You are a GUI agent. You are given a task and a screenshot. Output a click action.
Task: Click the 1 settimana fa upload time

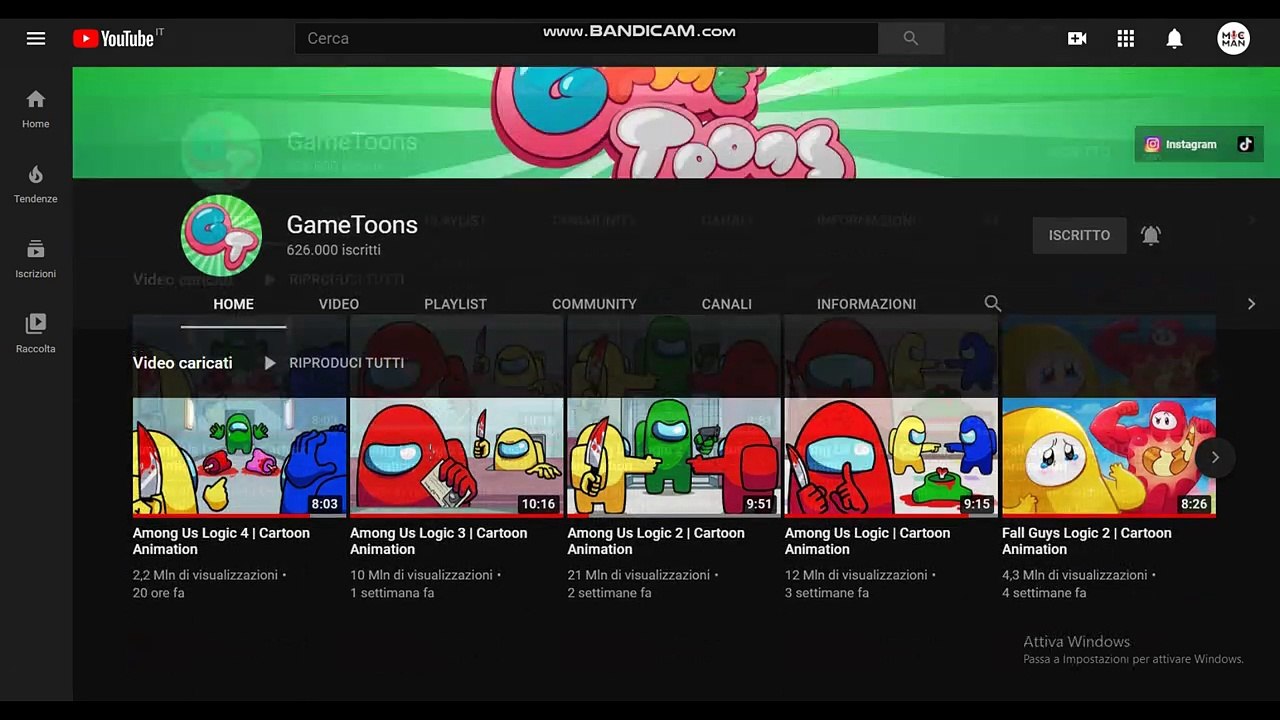392,593
